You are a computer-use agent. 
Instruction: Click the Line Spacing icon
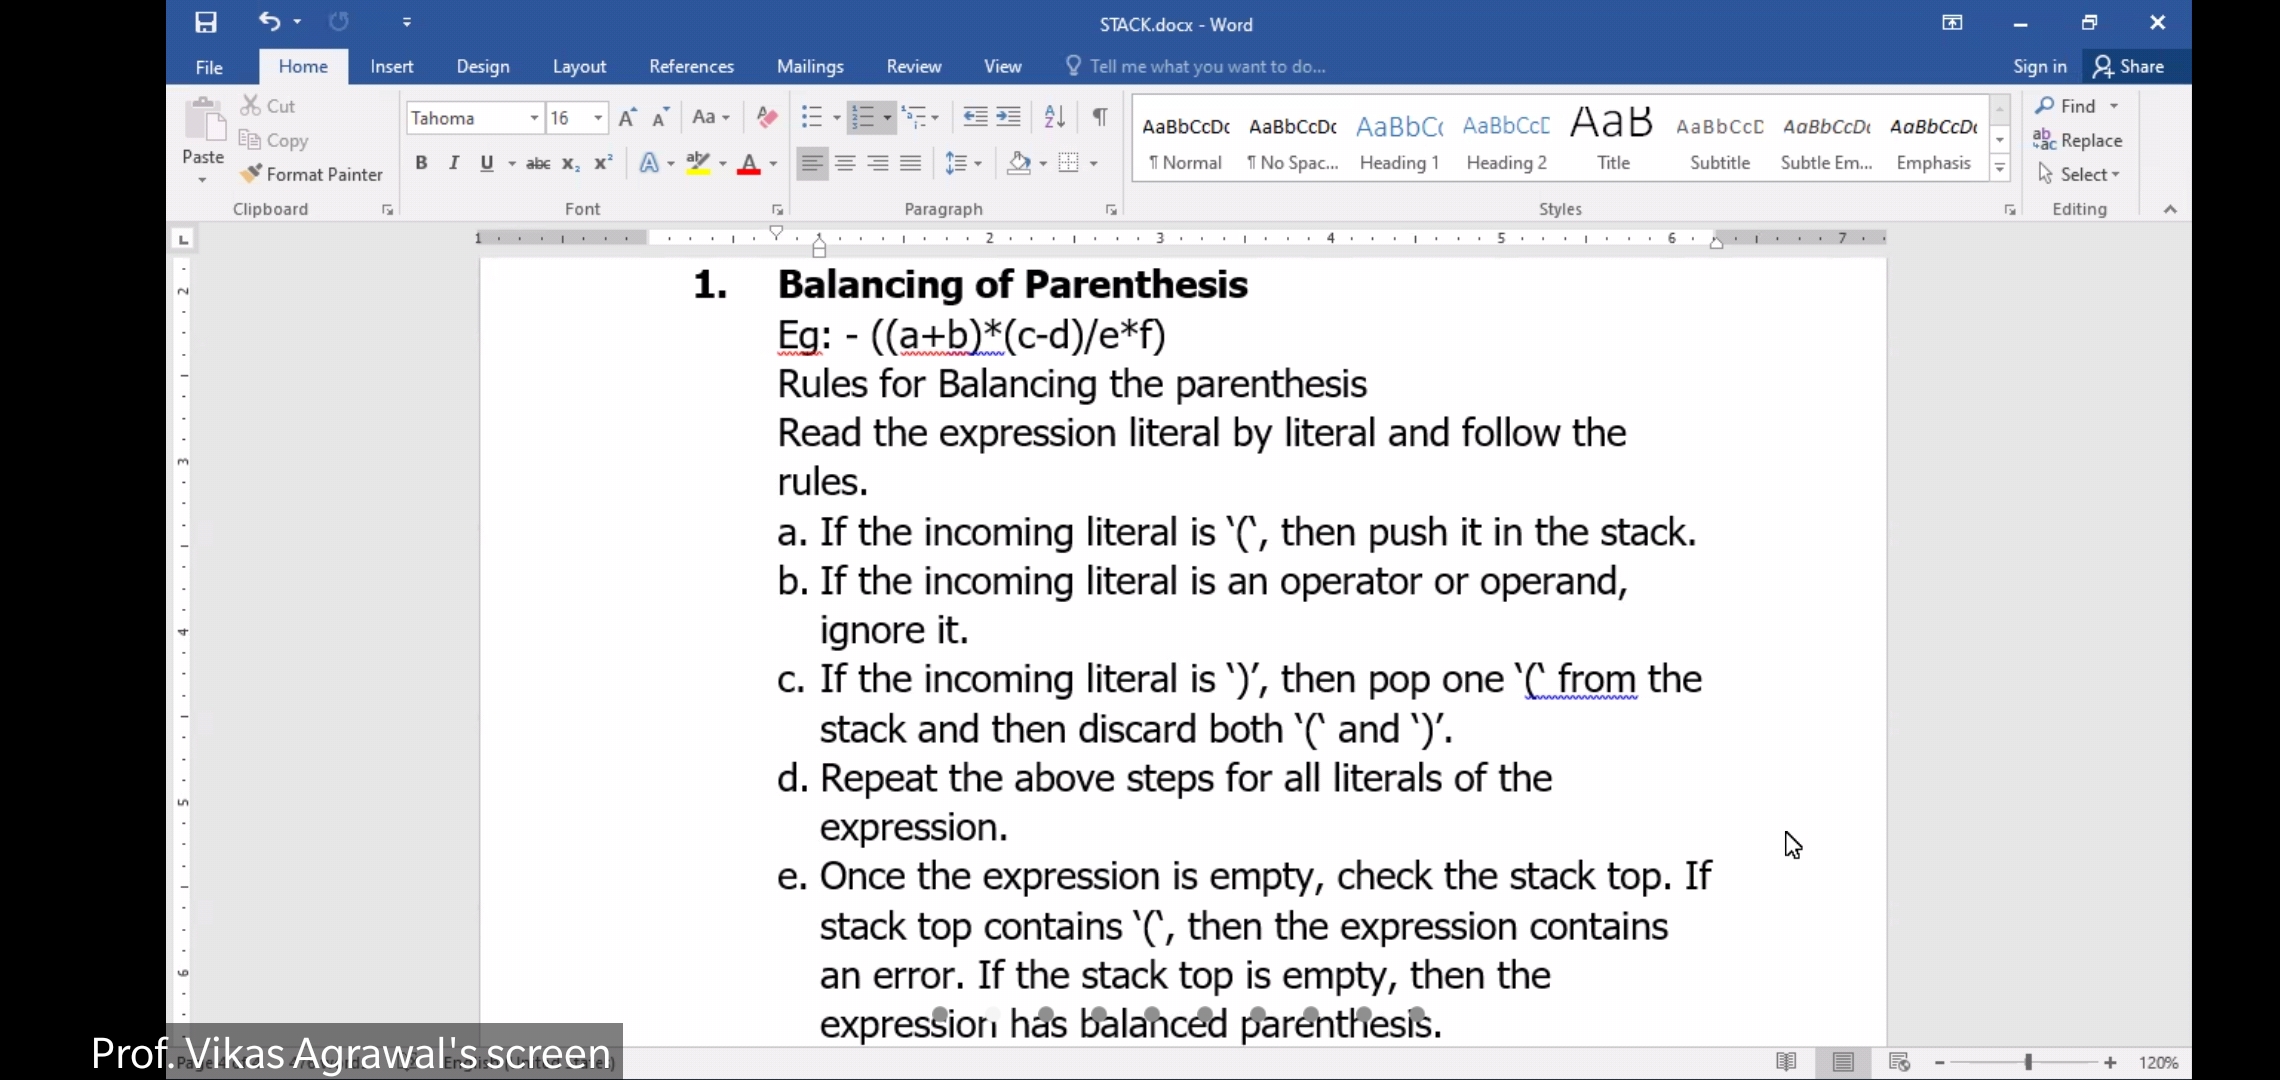click(957, 163)
